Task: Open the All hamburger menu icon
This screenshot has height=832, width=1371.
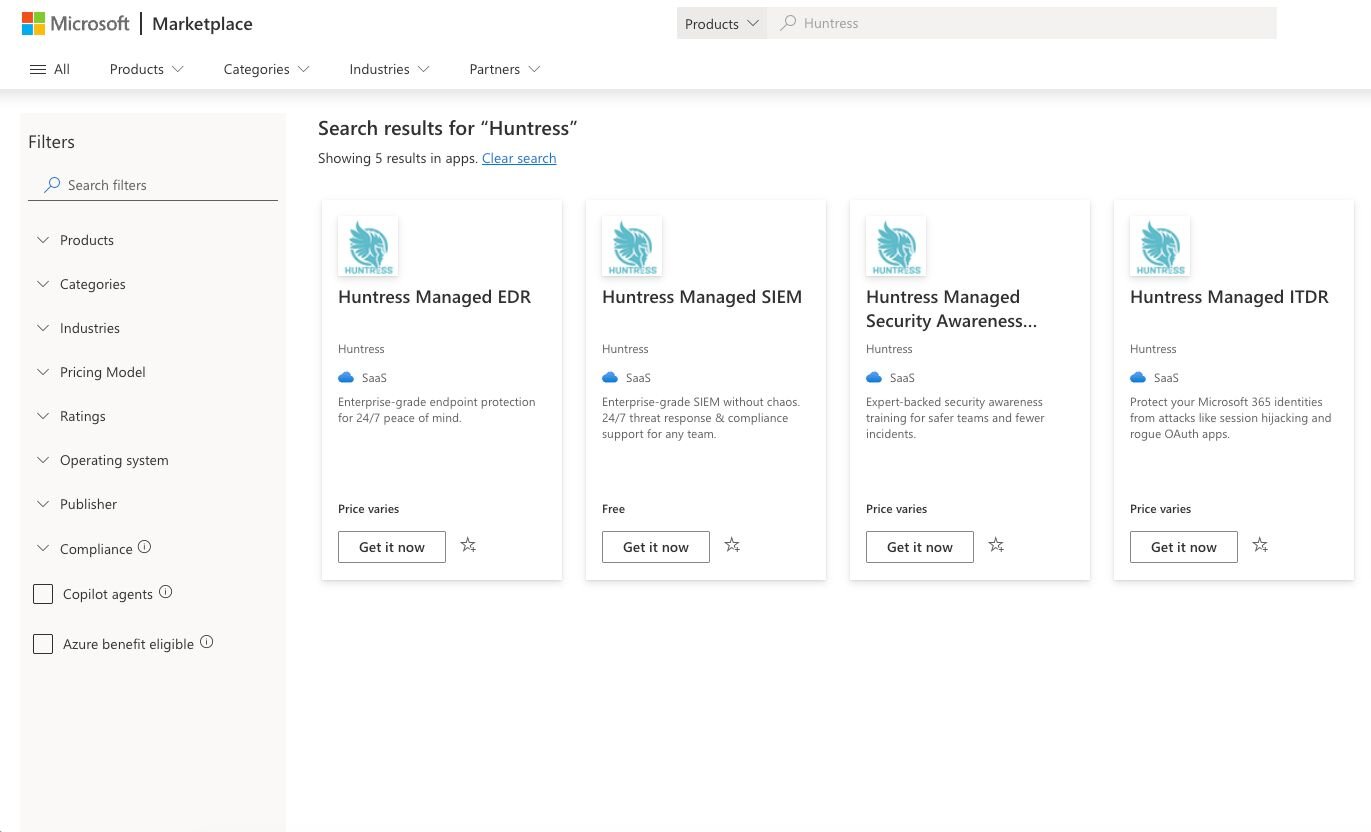Action: click(38, 69)
